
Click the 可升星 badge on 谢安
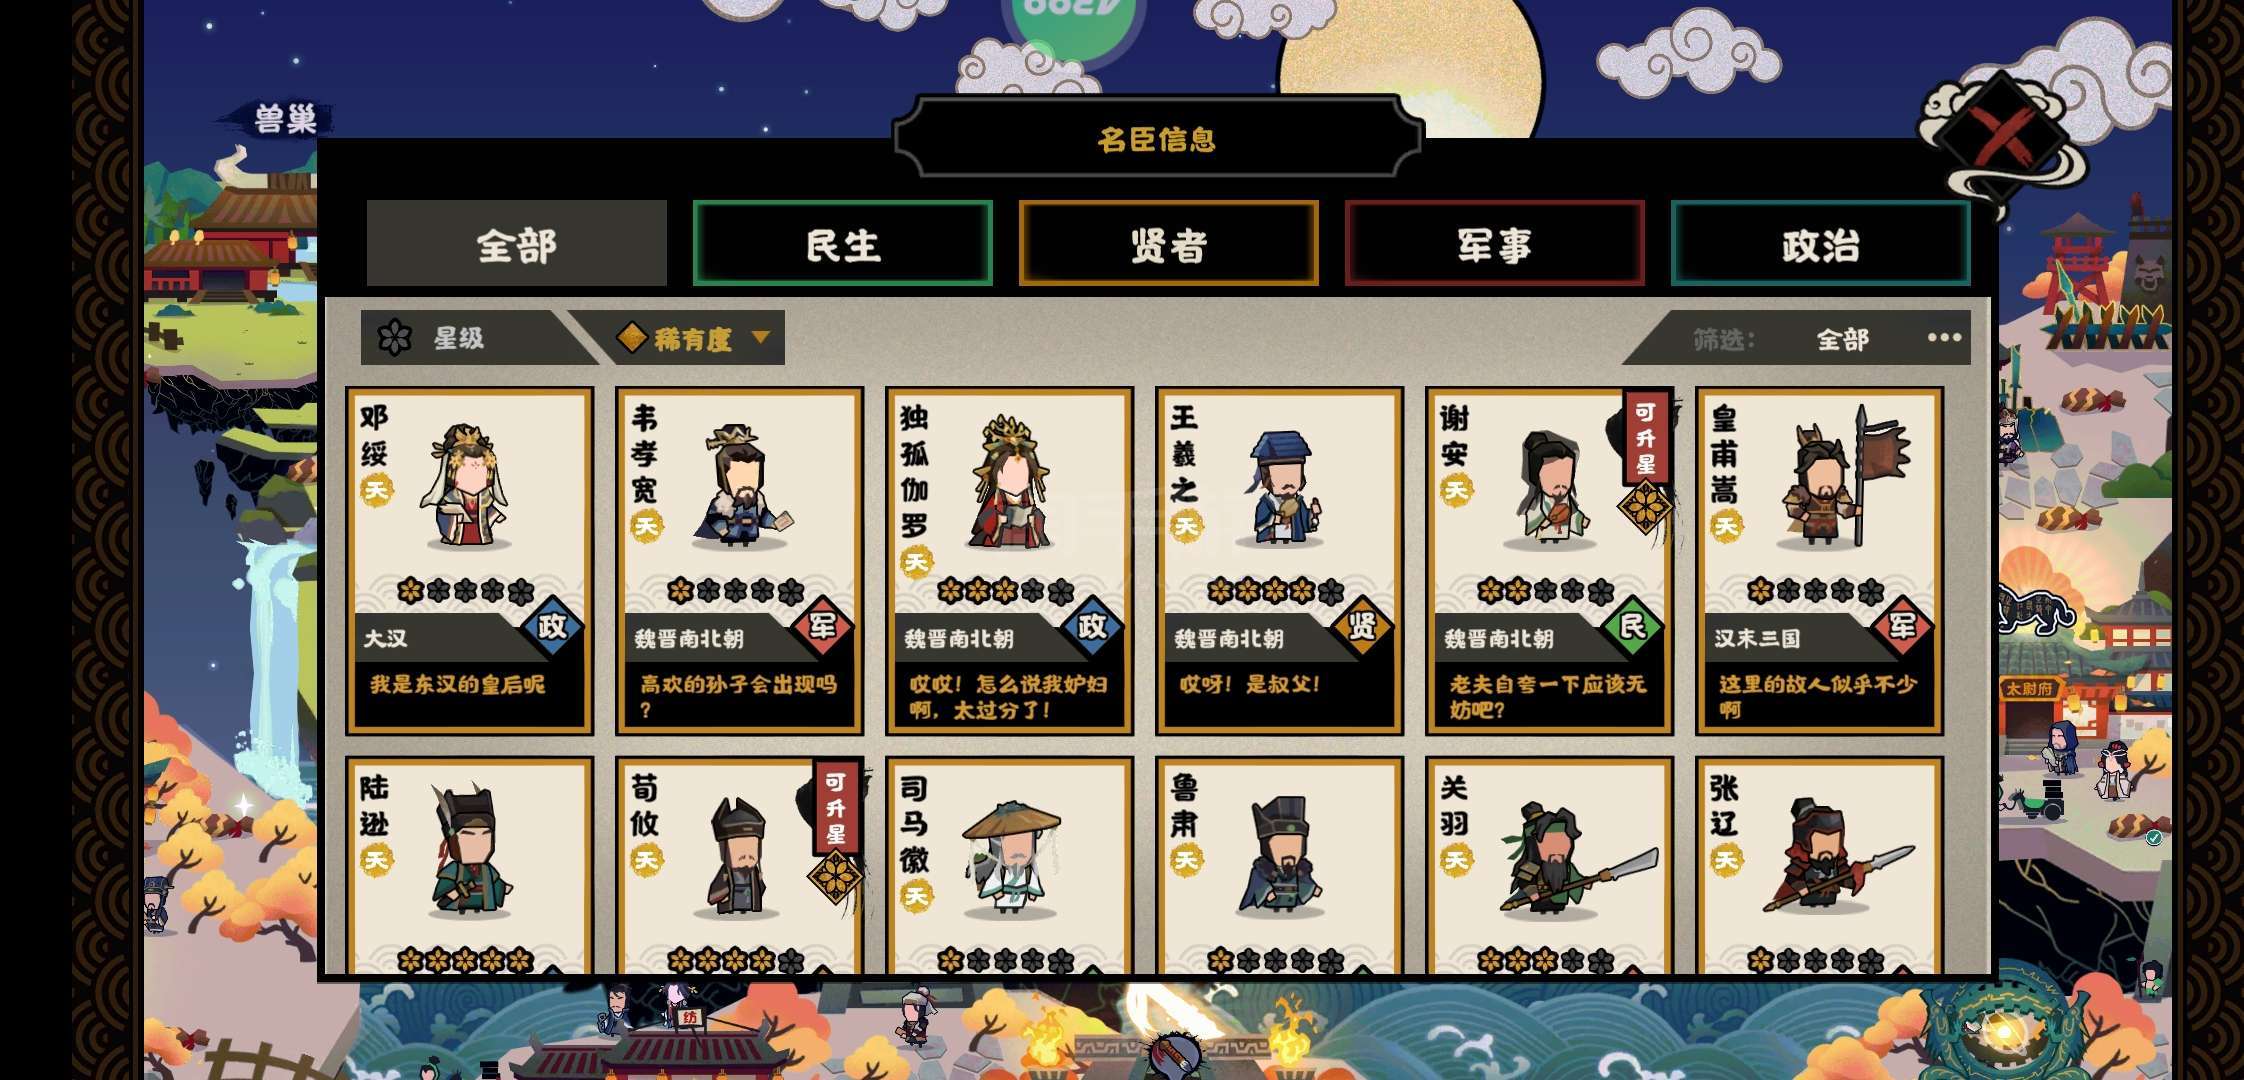point(1646,438)
